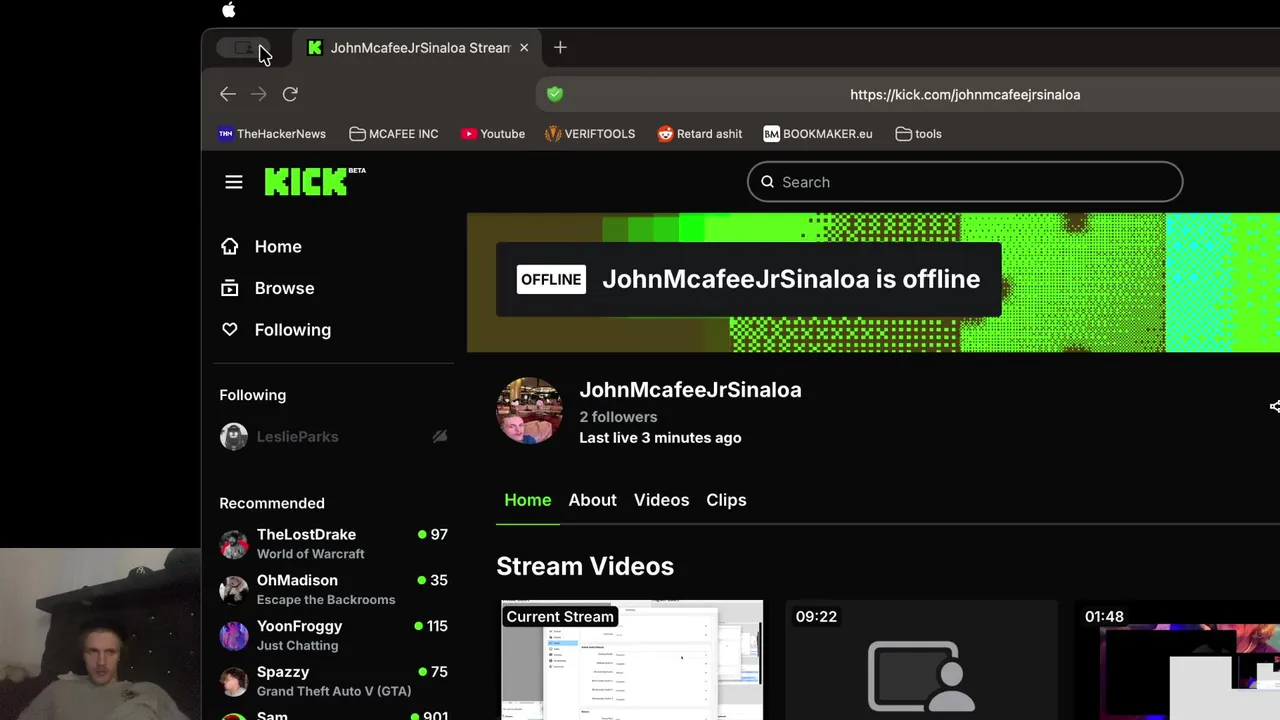Open LeslieParks followed channel

297,437
